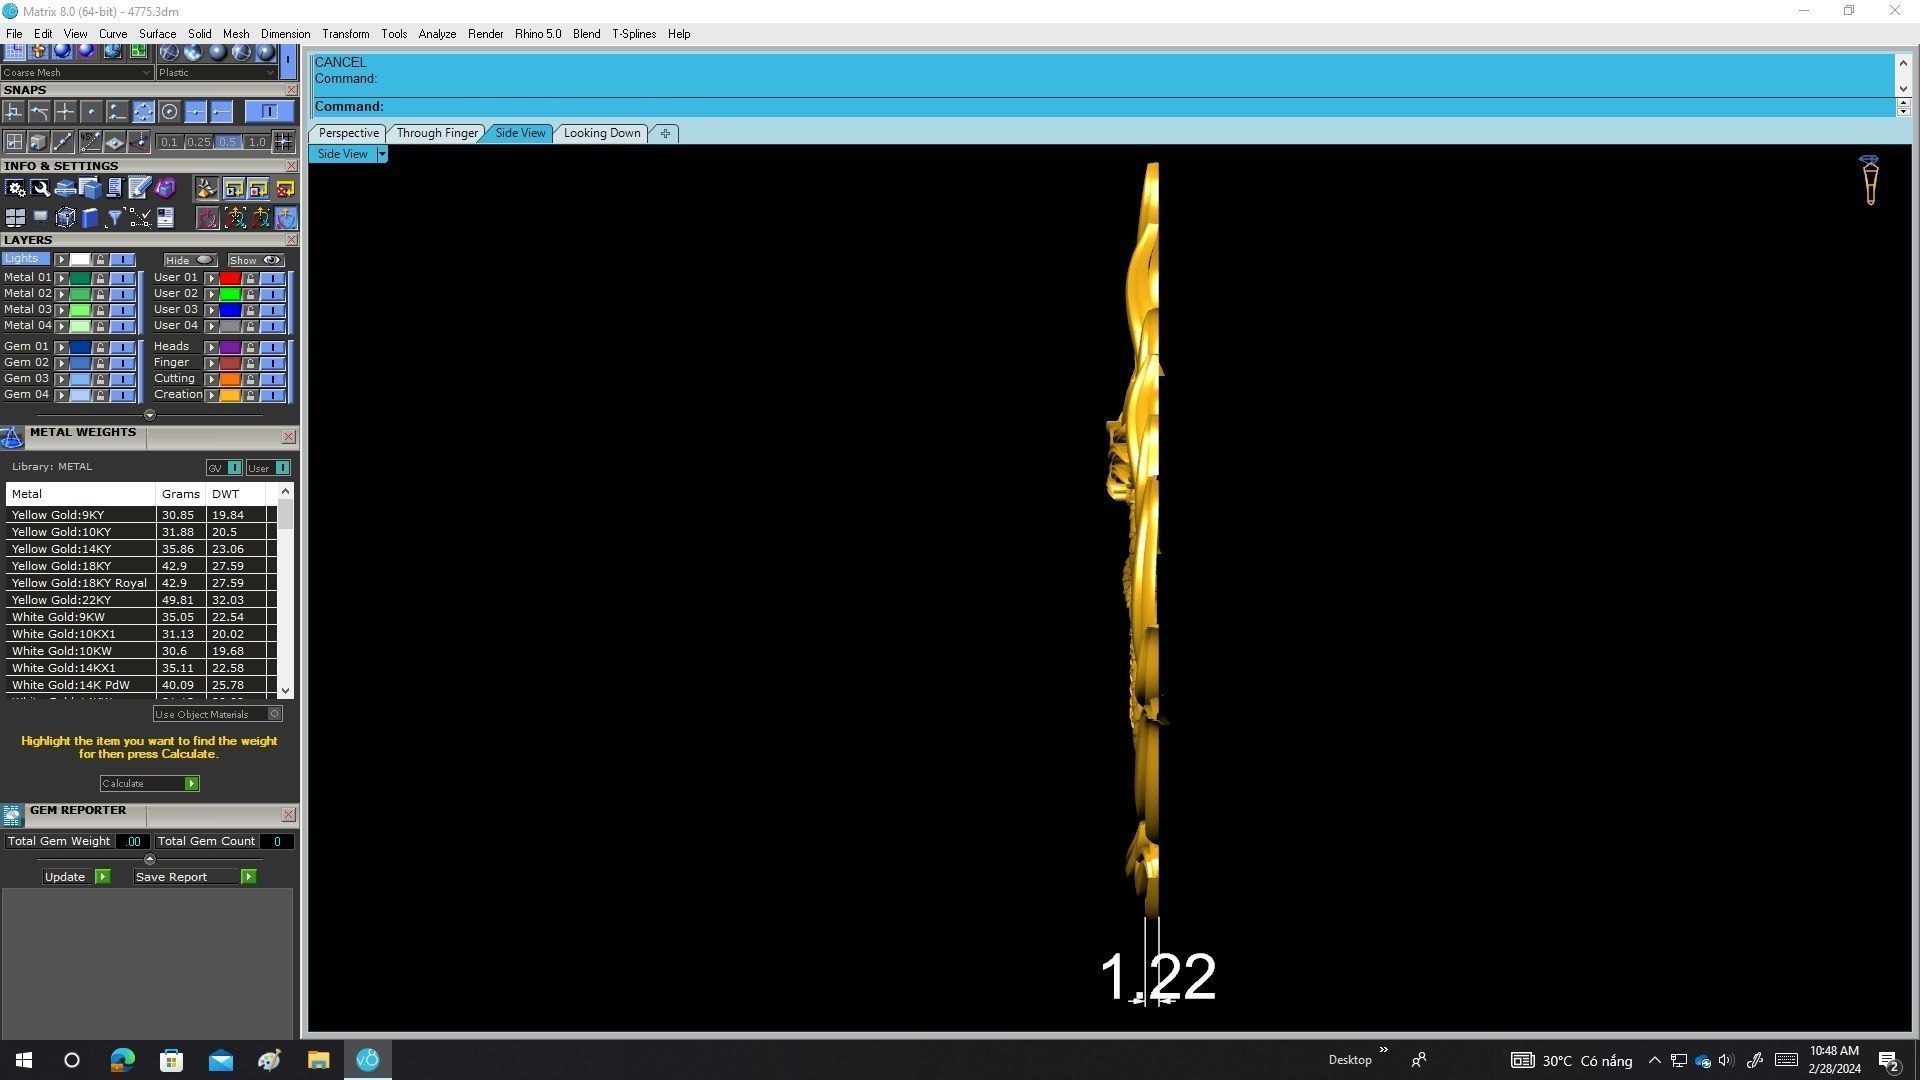The width and height of the screenshot is (1920, 1080).
Task: Click the notepad with pencil icon
Action: (x=139, y=189)
